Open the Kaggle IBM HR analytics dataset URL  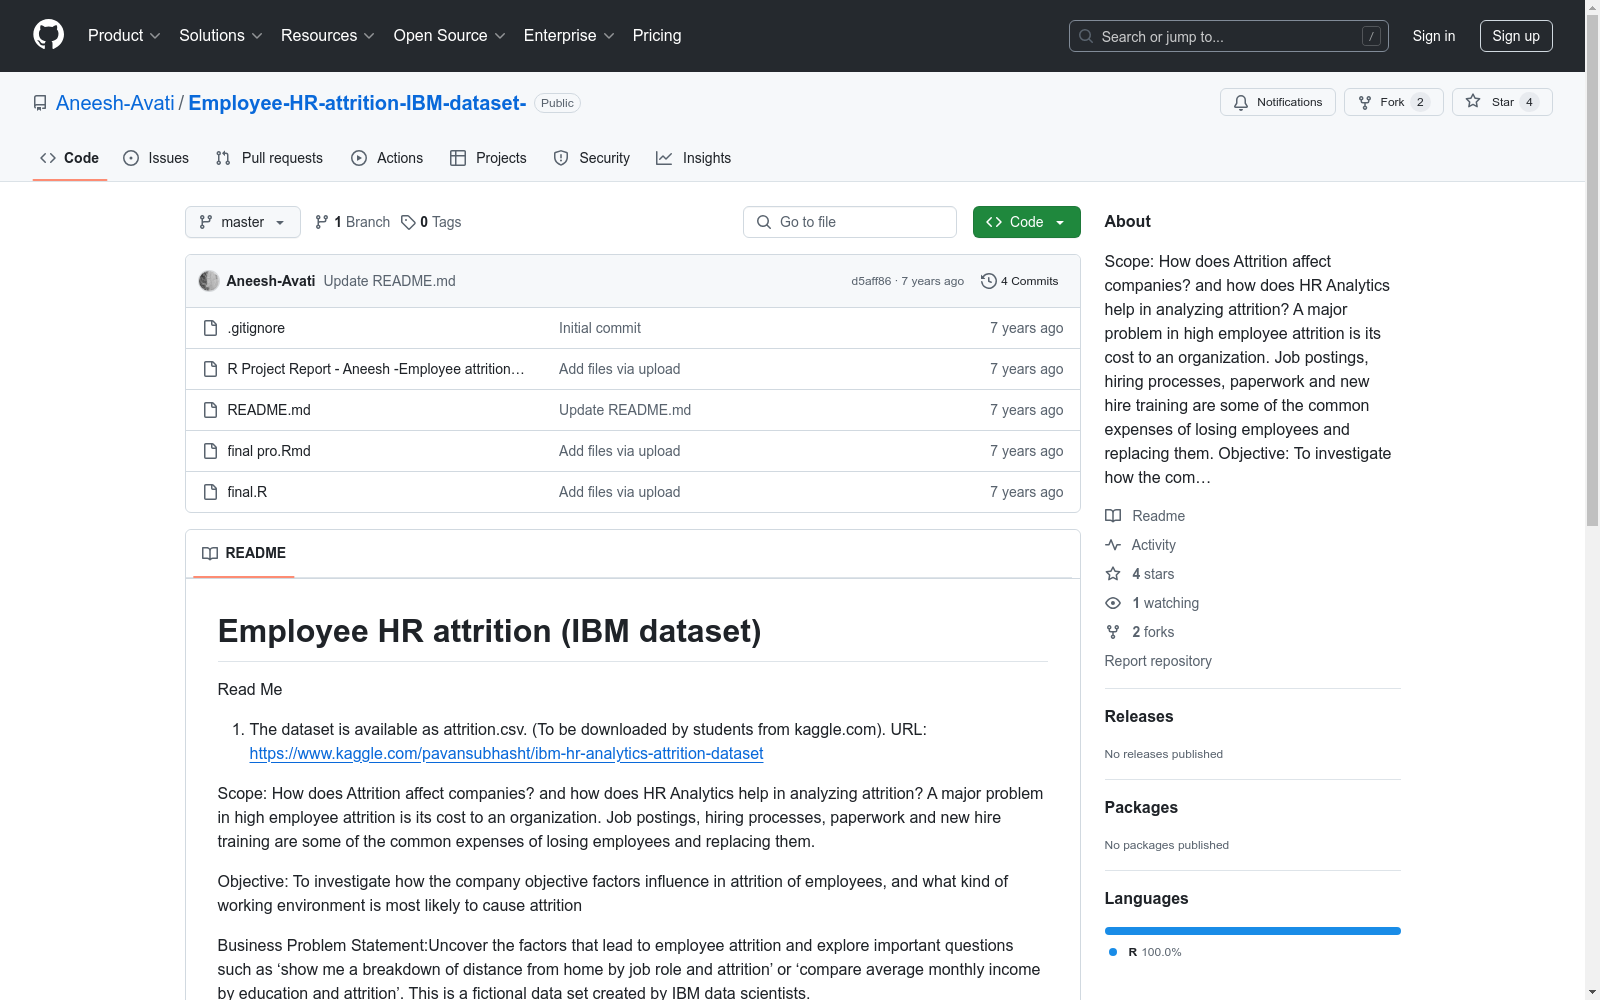click(x=506, y=753)
